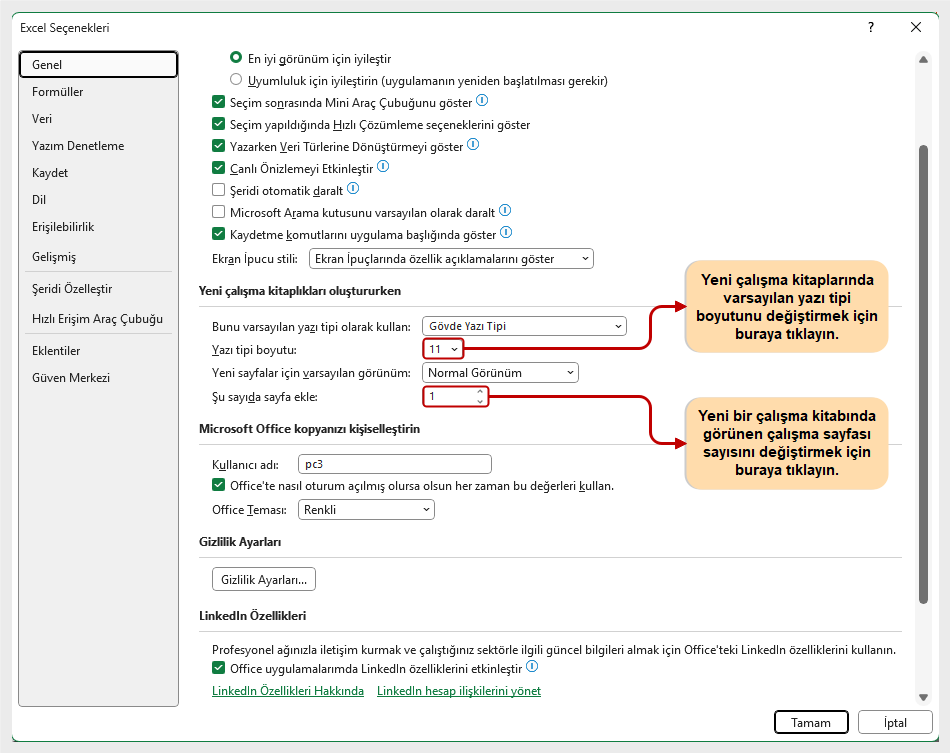Image resolution: width=950 pixels, height=753 pixels.
Task: Open 'LinkedIn Özellikleri Hakkında' link
Action: click(288, 691)
